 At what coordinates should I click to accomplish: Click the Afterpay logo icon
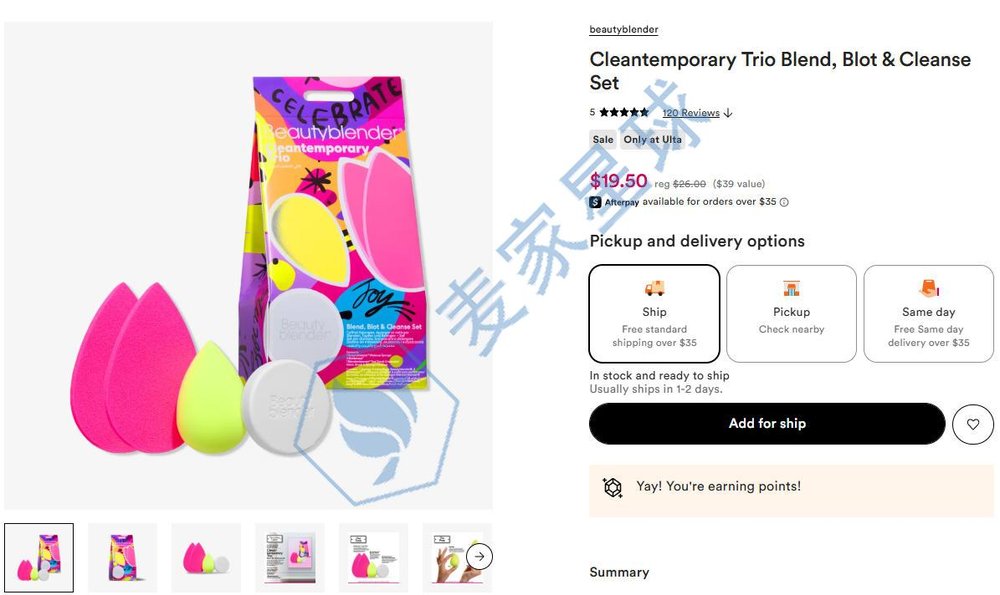[596, 200]
